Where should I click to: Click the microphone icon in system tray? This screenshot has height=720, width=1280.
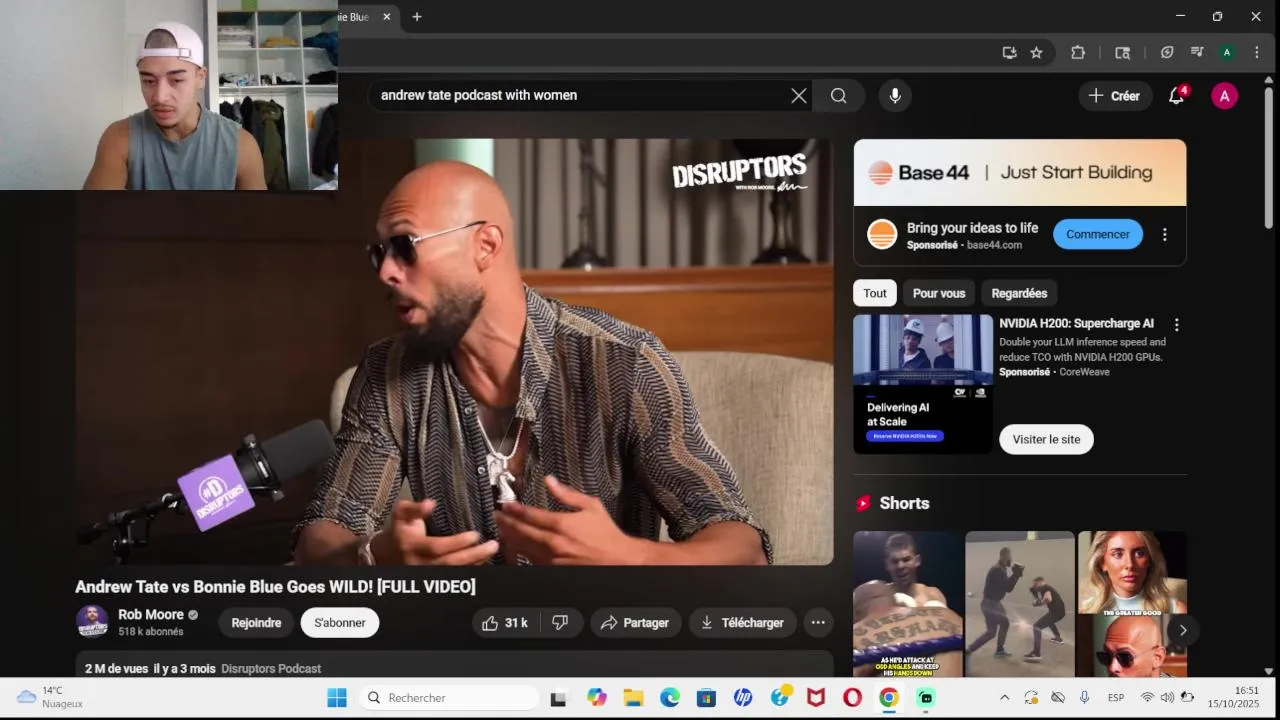click(1084, 698)
